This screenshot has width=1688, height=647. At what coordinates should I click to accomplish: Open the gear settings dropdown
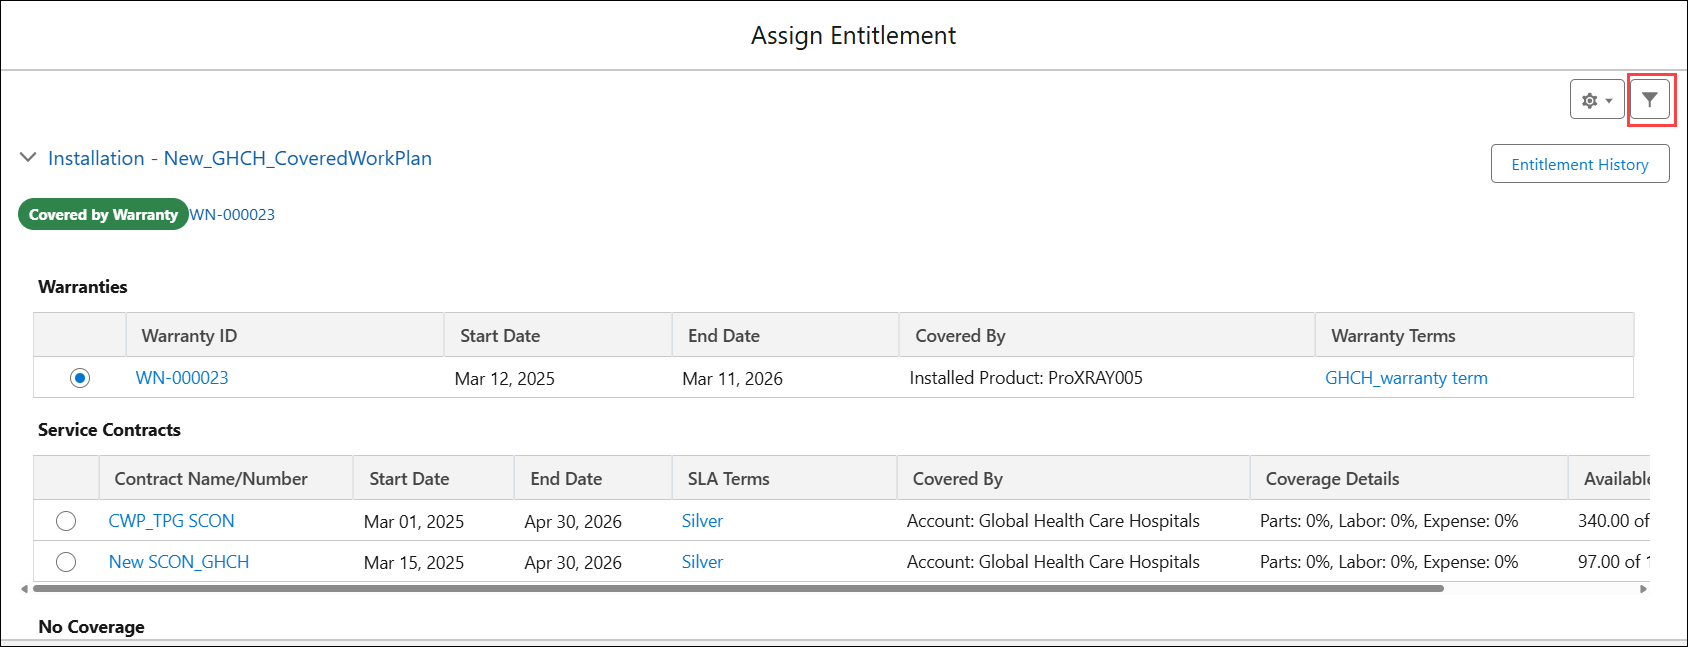point(1597,100)
